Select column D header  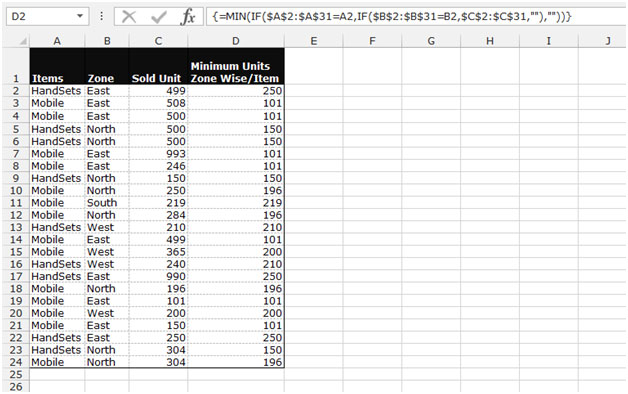[236, 41]
